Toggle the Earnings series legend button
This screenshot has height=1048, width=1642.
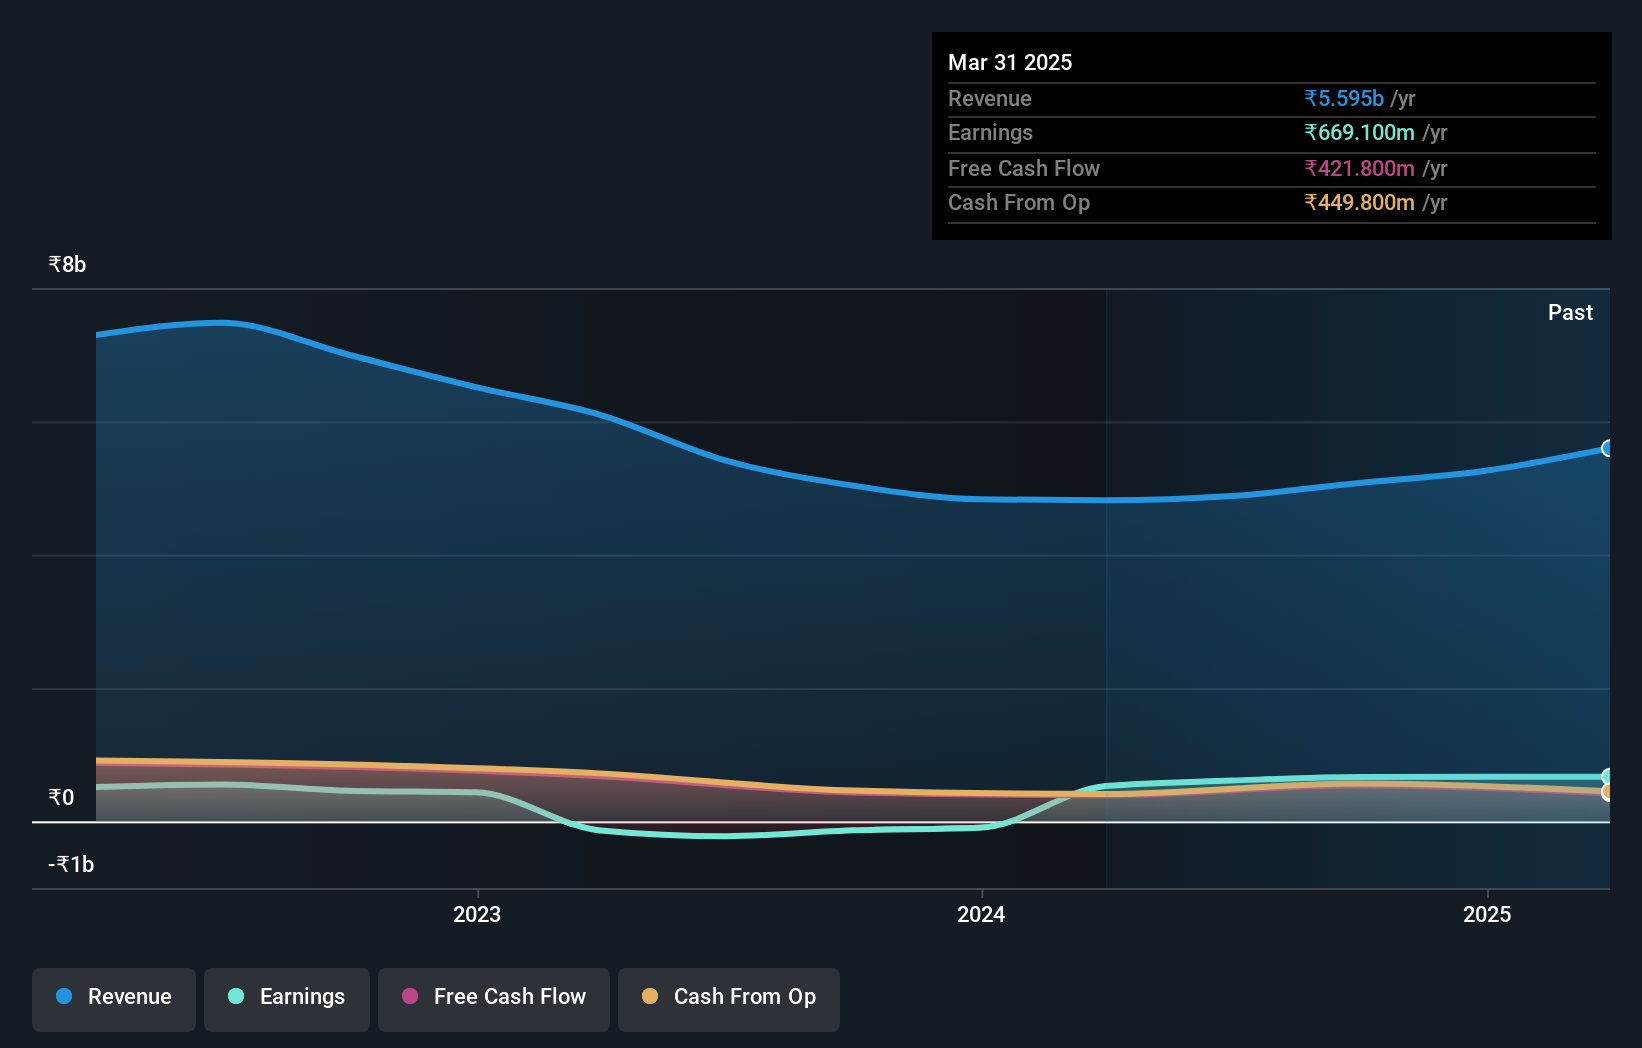pyautogui.click(x=287, y=999)
